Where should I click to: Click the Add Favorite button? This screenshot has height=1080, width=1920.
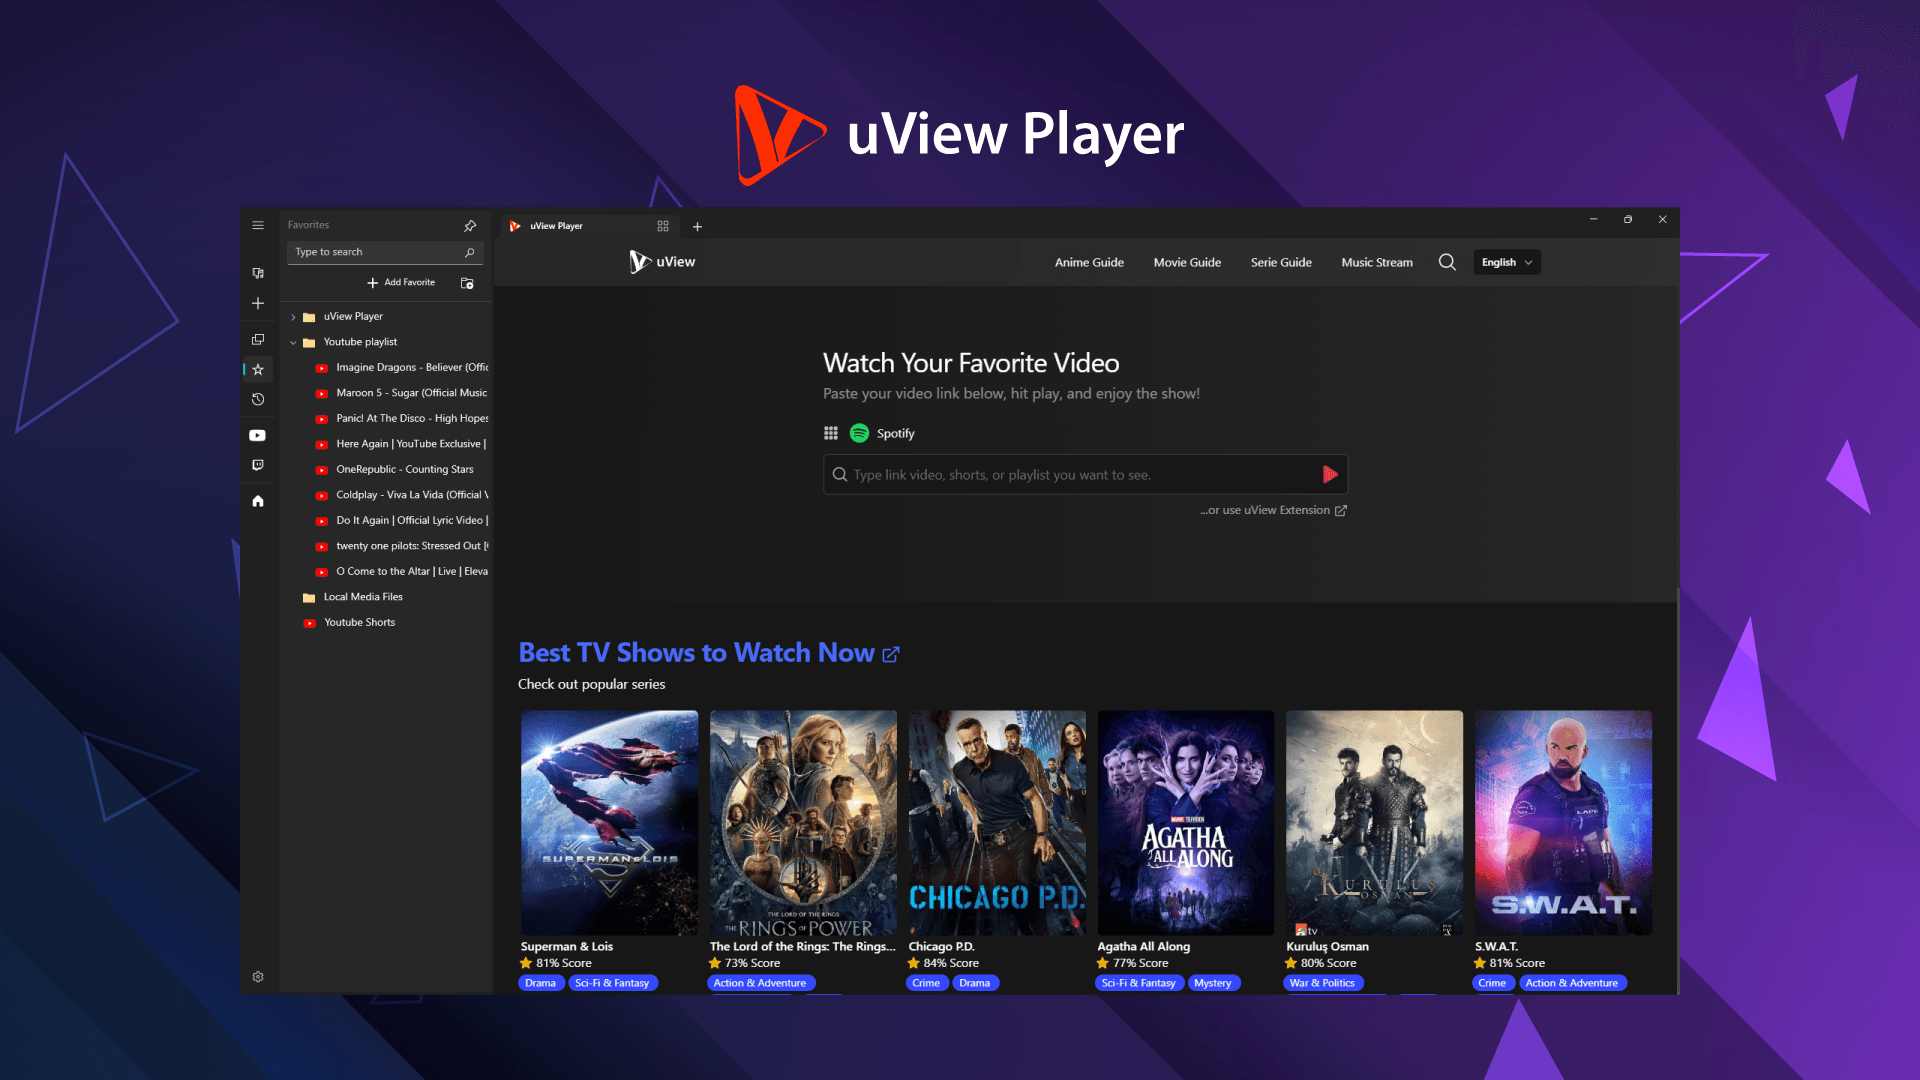pos(400,283)
